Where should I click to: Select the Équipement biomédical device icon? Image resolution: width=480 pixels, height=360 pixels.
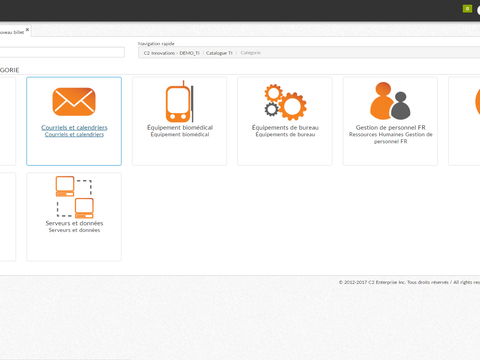click(x=180, y=101)
